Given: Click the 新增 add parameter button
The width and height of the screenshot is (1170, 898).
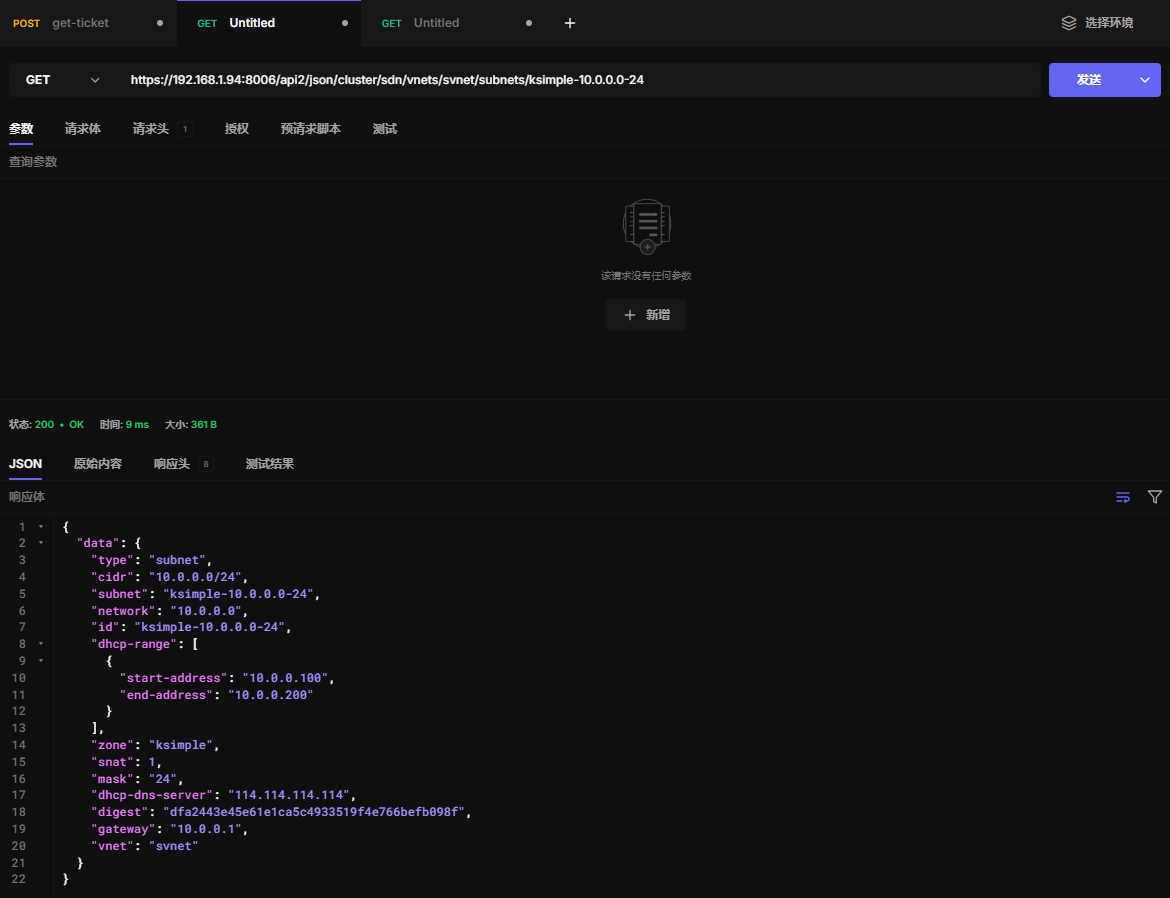Looking at the screenshot, I should pos(646,315).
